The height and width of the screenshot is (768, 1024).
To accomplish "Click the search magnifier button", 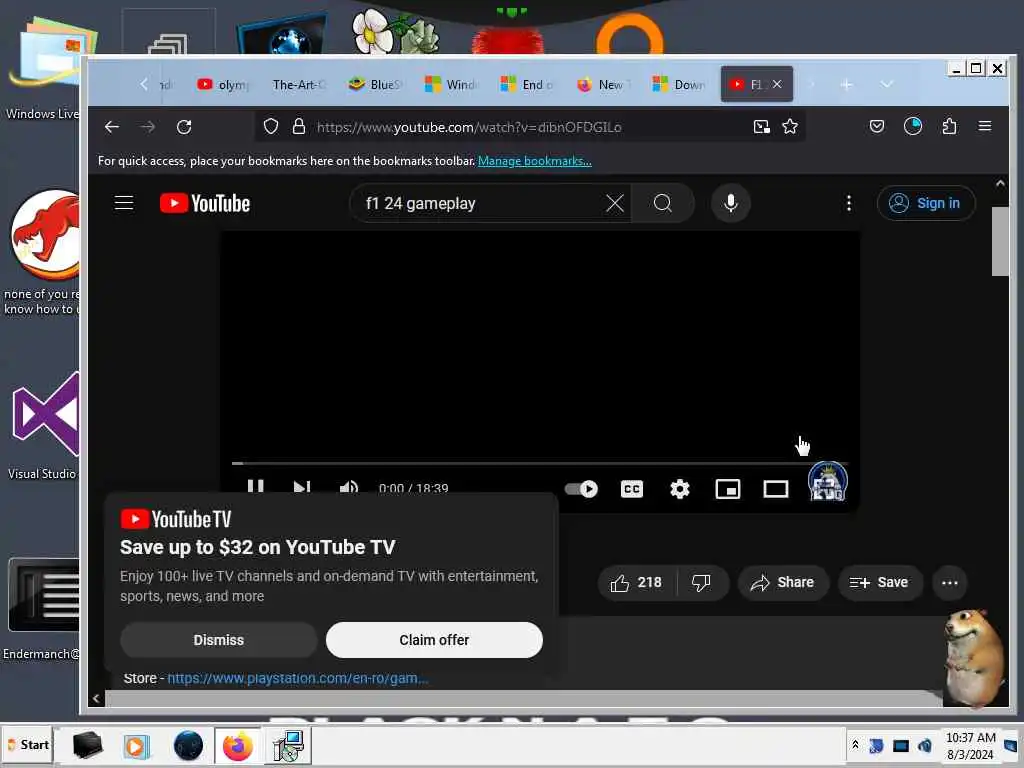I will pyautogui.click(x=663, y=203).
